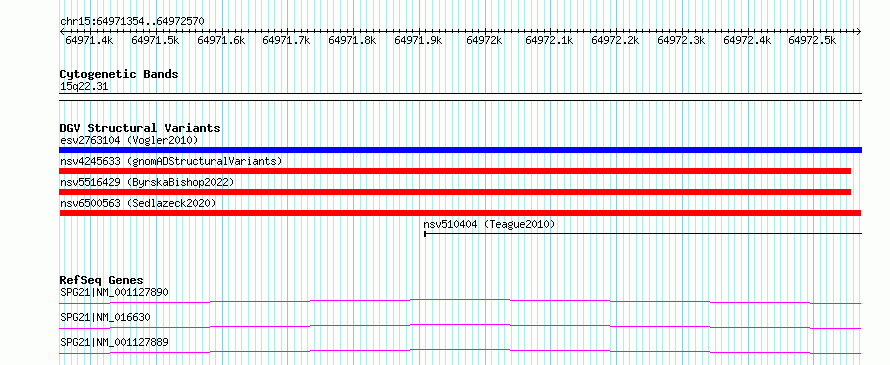The image size is (890, 365).
Task: Click ruler tick labeled 64972k
Action: point(484,40)
